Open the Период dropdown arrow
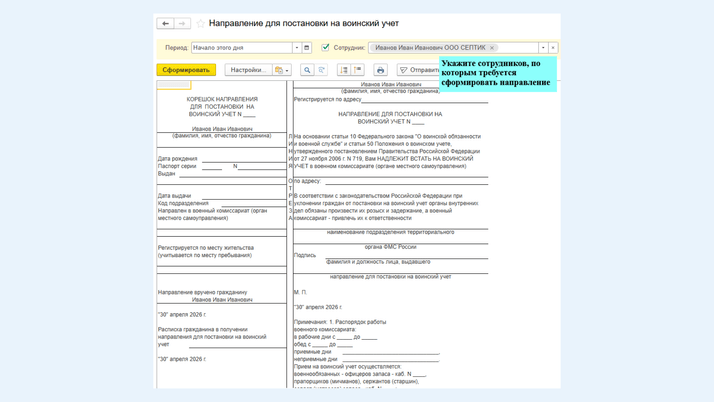The image size is (714, 402). click(297, 47)
